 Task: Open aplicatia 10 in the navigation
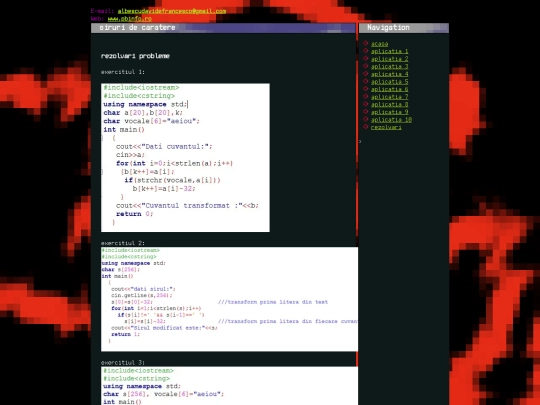[391, 120]
